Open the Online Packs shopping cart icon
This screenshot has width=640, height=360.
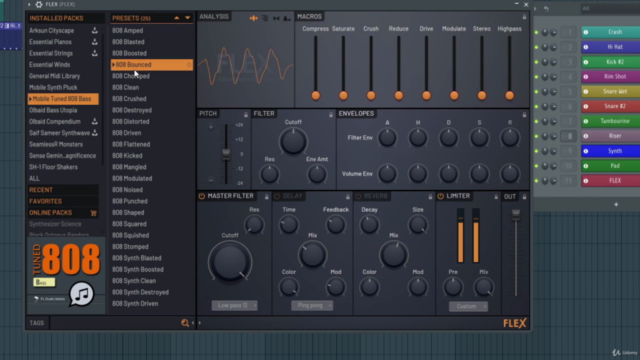point(93,213)
